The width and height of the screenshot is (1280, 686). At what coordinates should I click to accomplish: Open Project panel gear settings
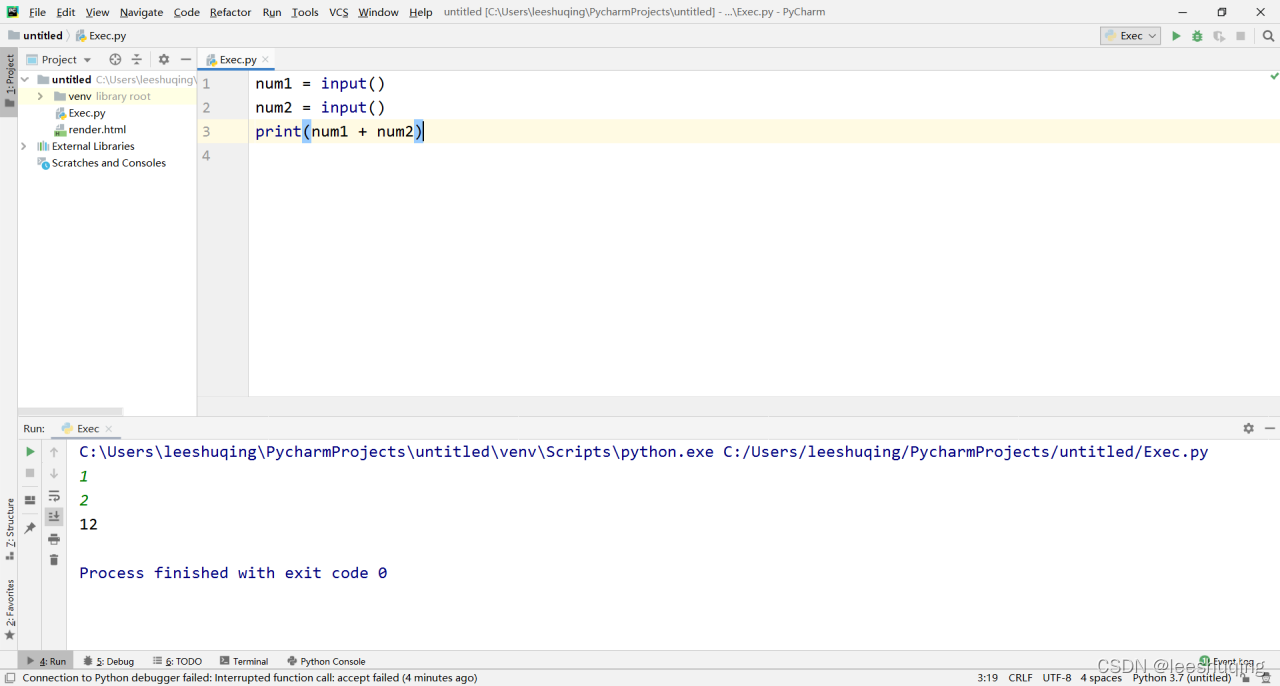[164, 60]
